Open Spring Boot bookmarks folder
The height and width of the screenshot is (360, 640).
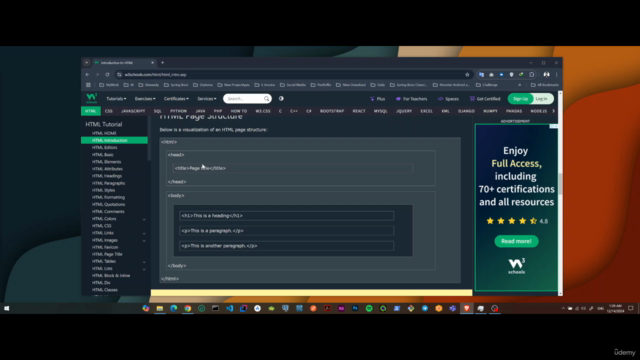click(x=176, y=85)
